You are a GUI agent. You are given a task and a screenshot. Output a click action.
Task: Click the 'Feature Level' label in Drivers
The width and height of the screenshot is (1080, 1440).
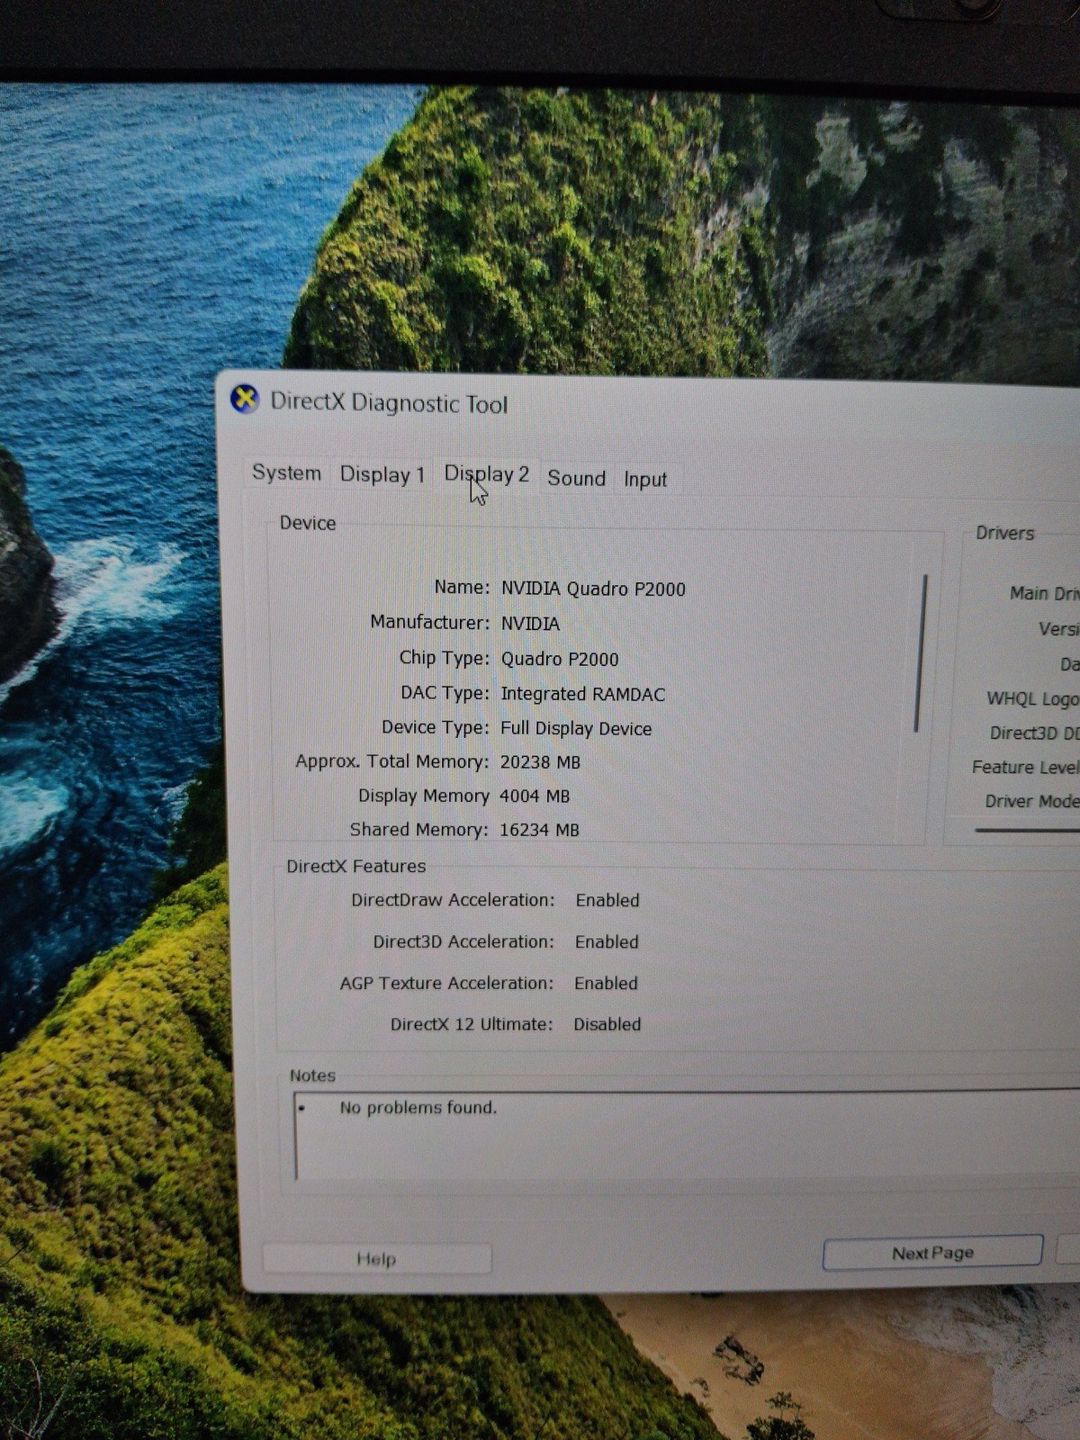coord(1025,767)
